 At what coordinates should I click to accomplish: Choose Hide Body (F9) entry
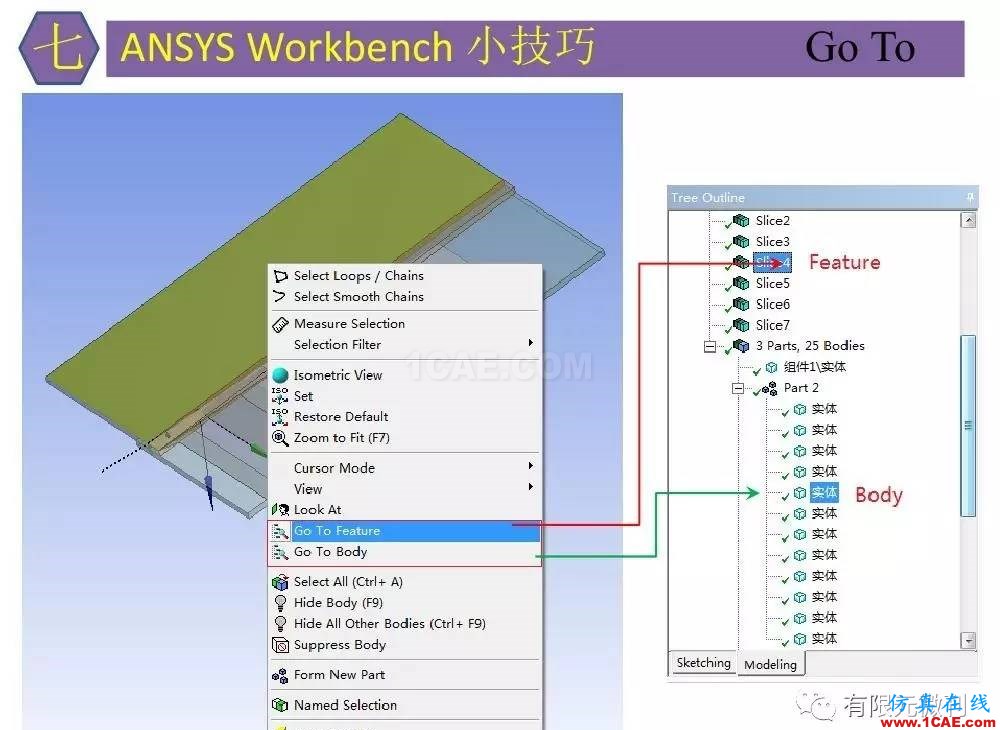pos(404,602)
